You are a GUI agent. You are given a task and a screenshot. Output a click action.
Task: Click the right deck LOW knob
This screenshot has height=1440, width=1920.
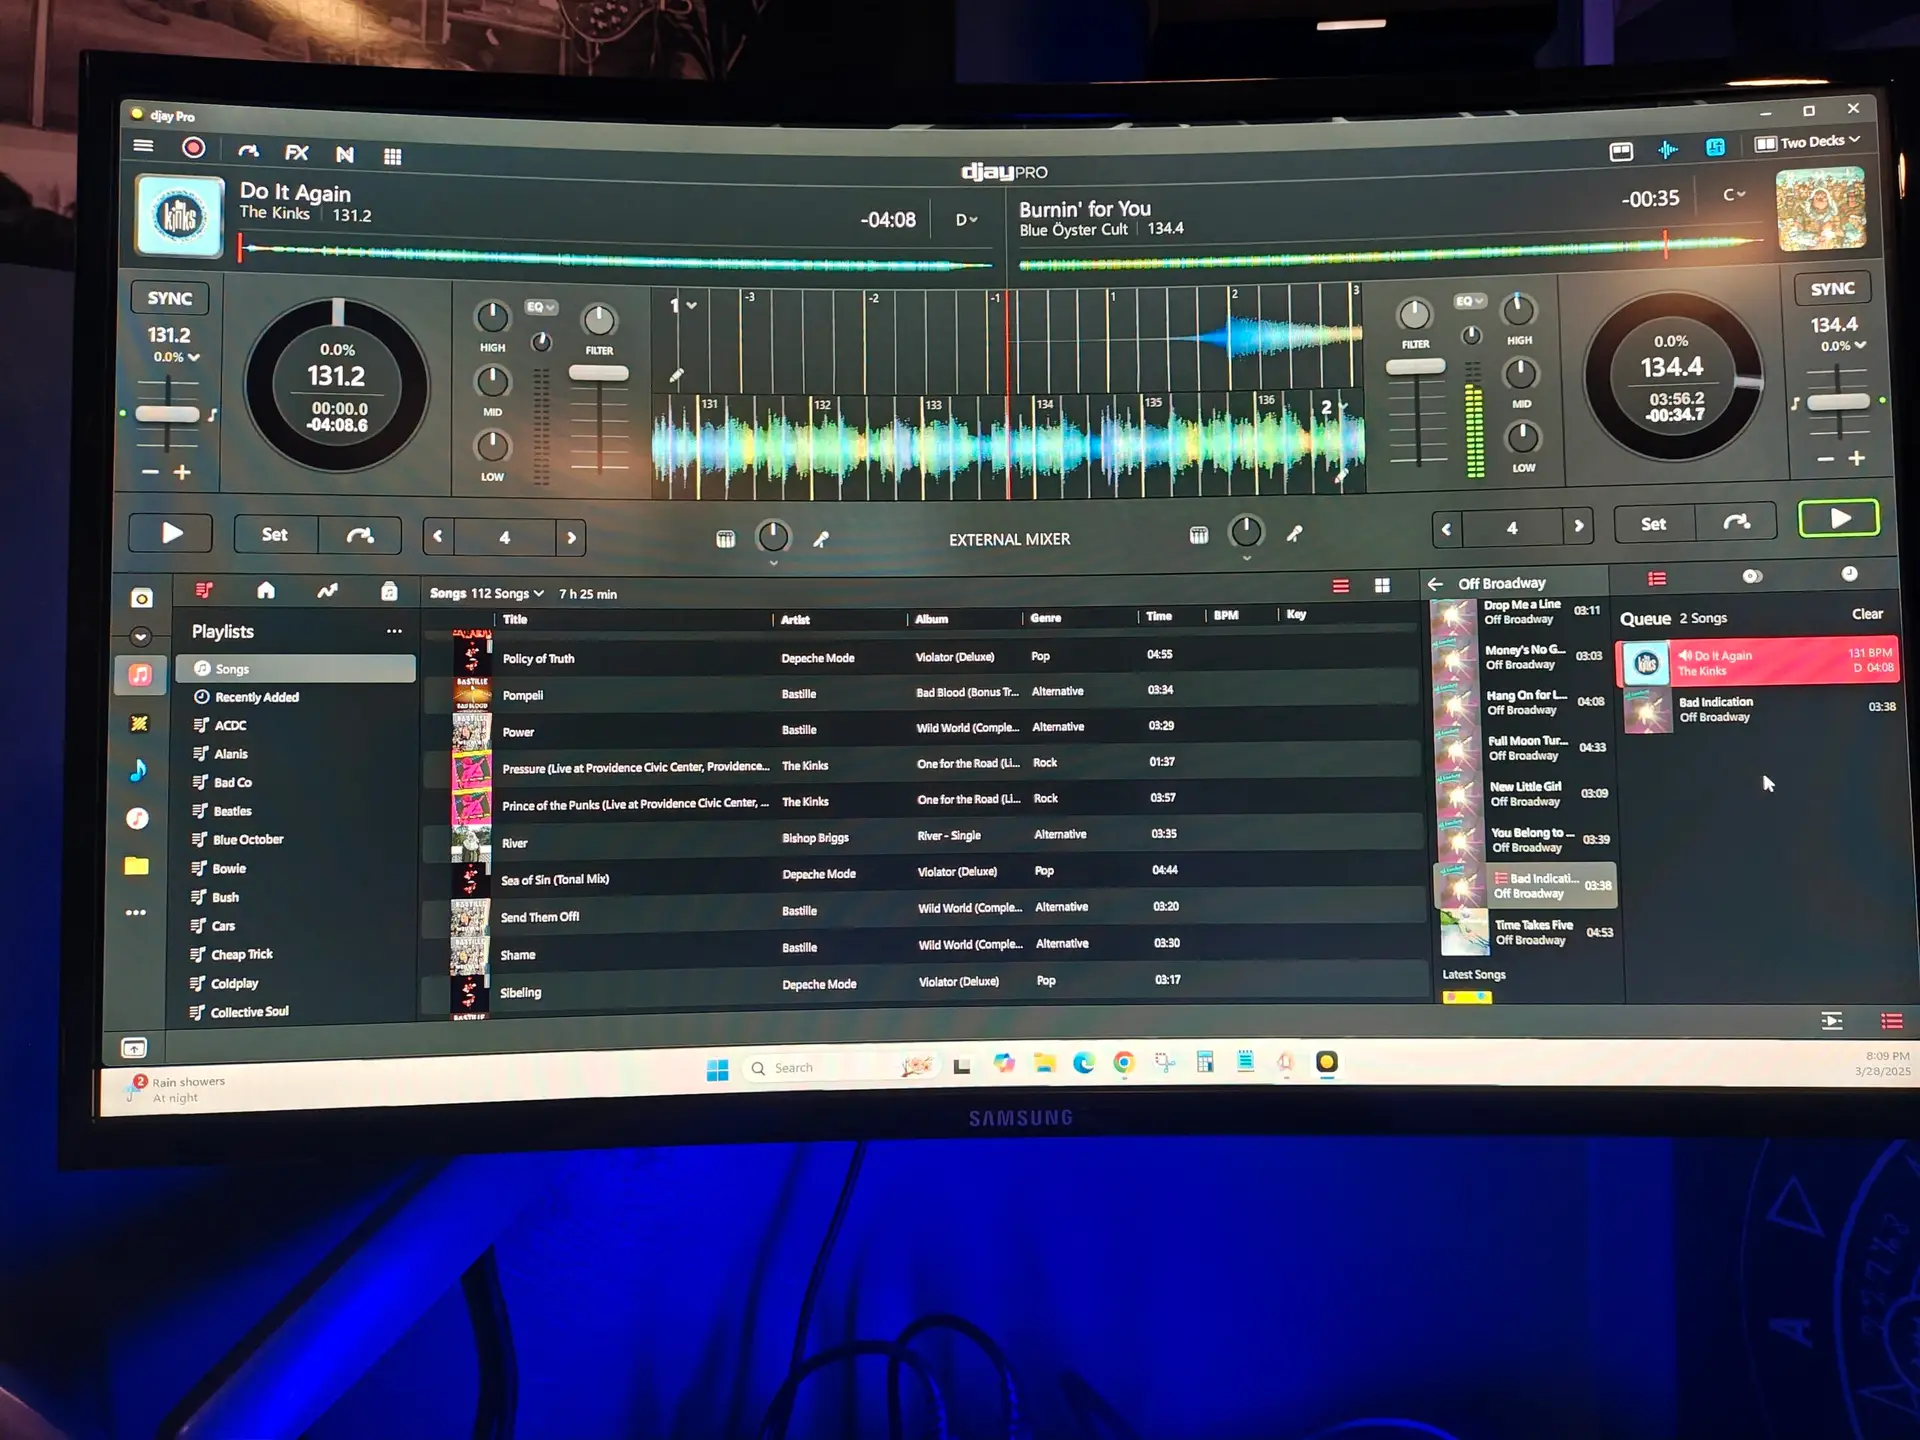tap(1522, 437)
